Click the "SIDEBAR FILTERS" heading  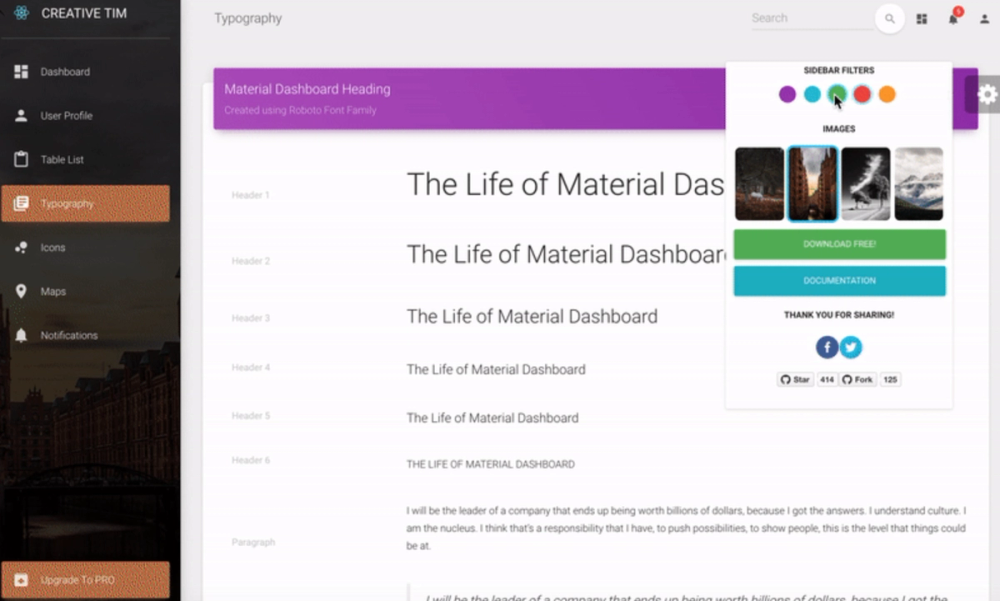[839, 70]
